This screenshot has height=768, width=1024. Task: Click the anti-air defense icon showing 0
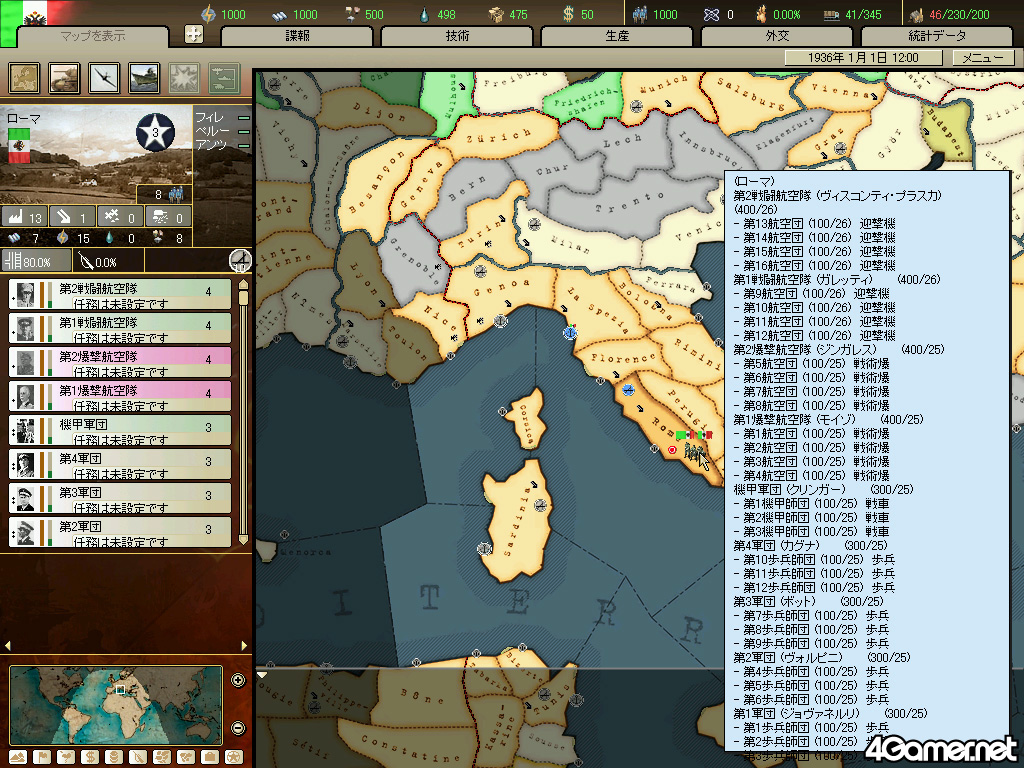coord(112,216)
